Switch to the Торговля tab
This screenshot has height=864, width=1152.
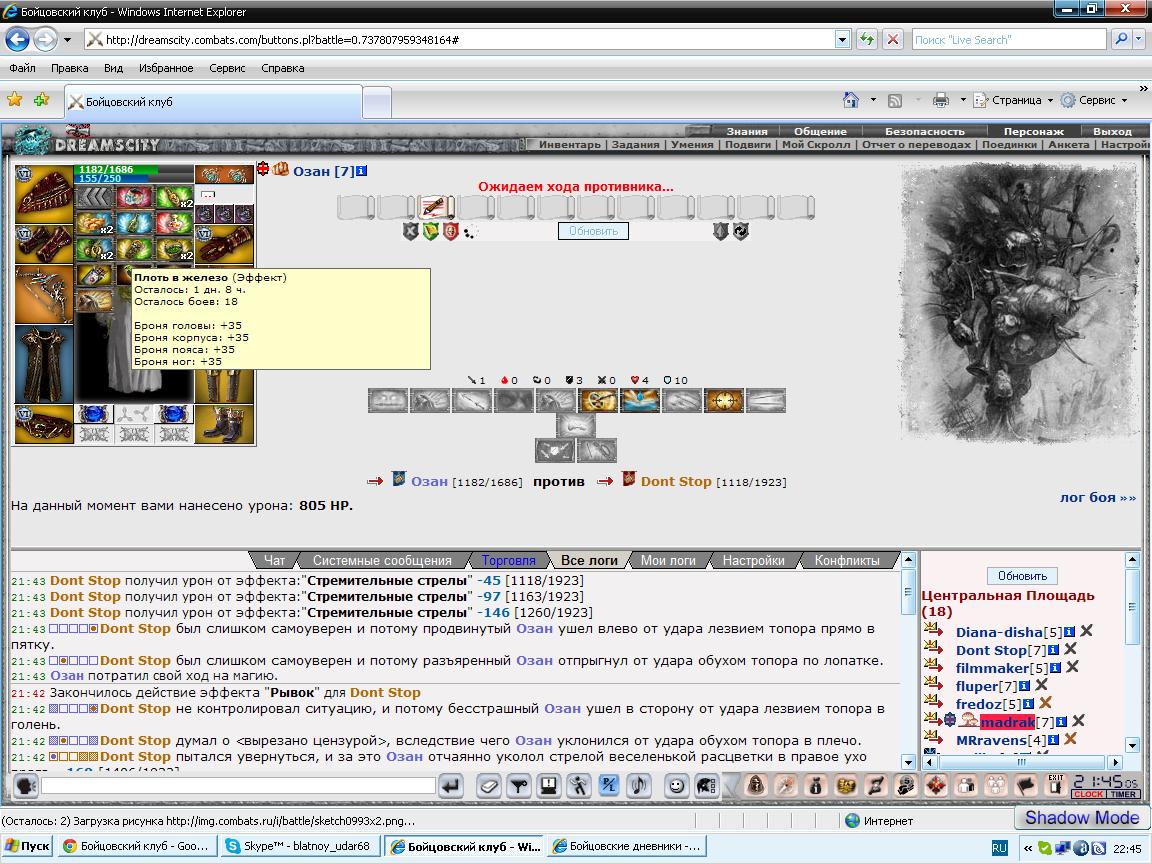click(508, 561)
